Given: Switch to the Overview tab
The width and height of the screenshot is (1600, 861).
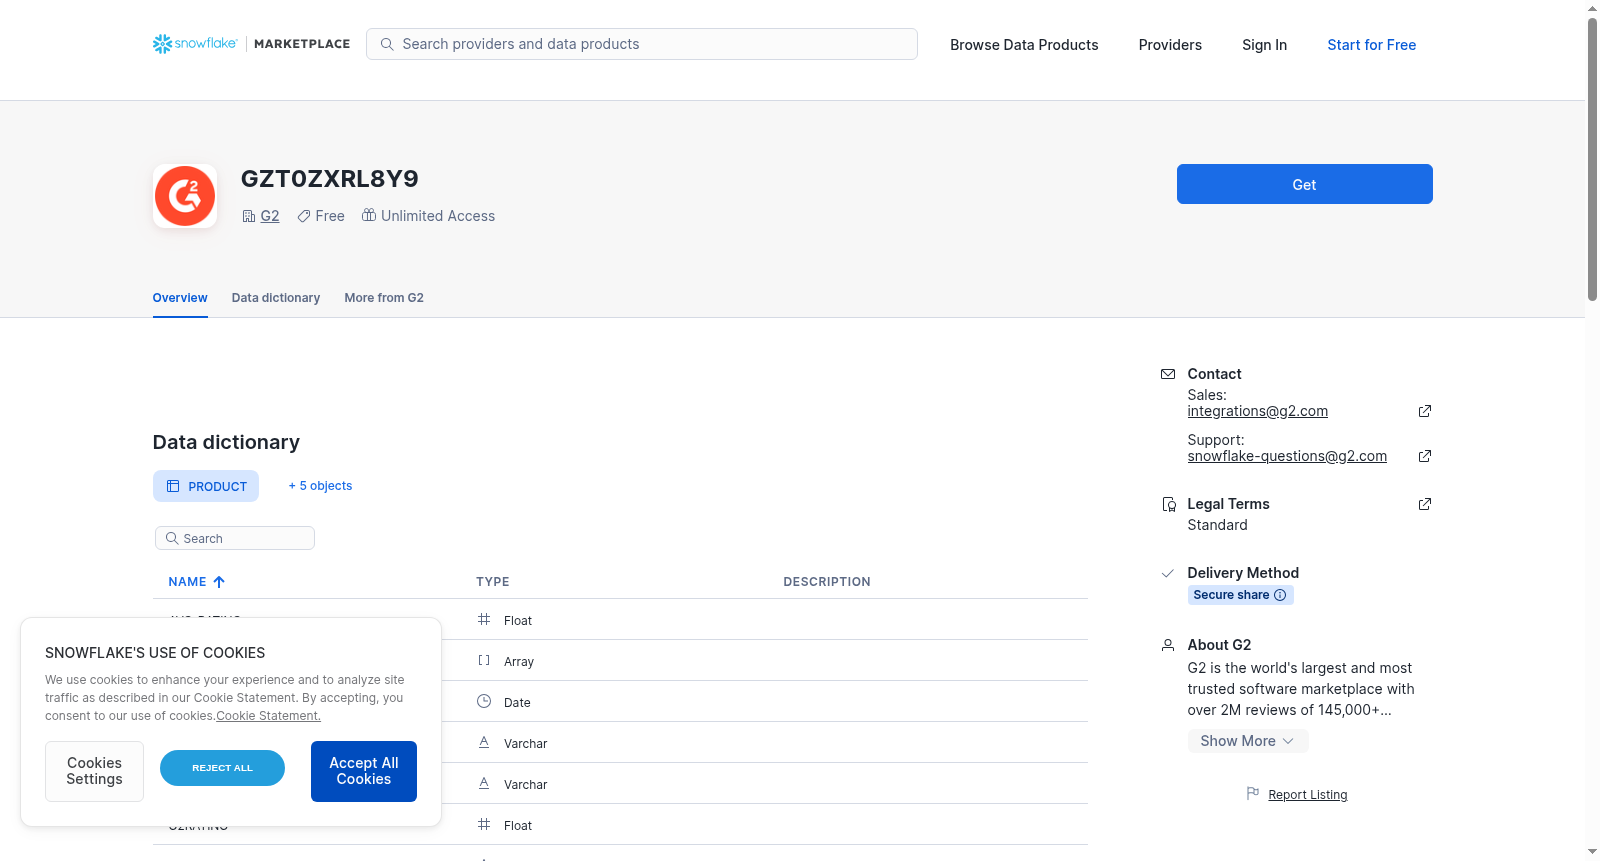Looking at the screenshot, I should click(x=180, y=298).
